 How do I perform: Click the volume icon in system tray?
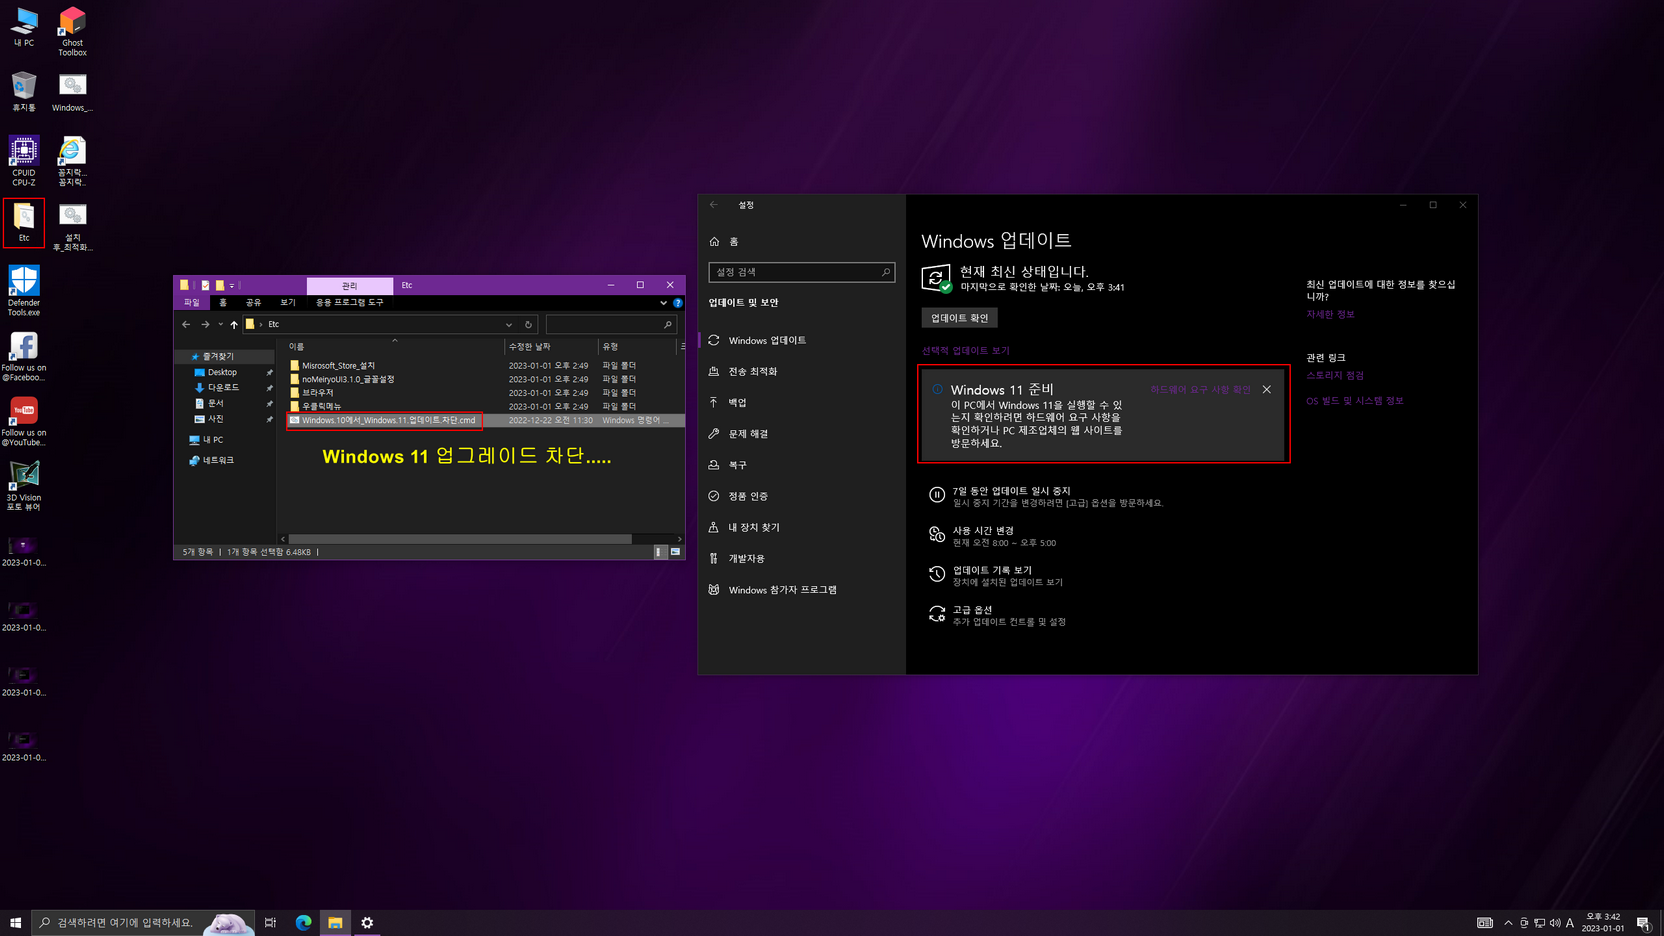coord(1554,923)
